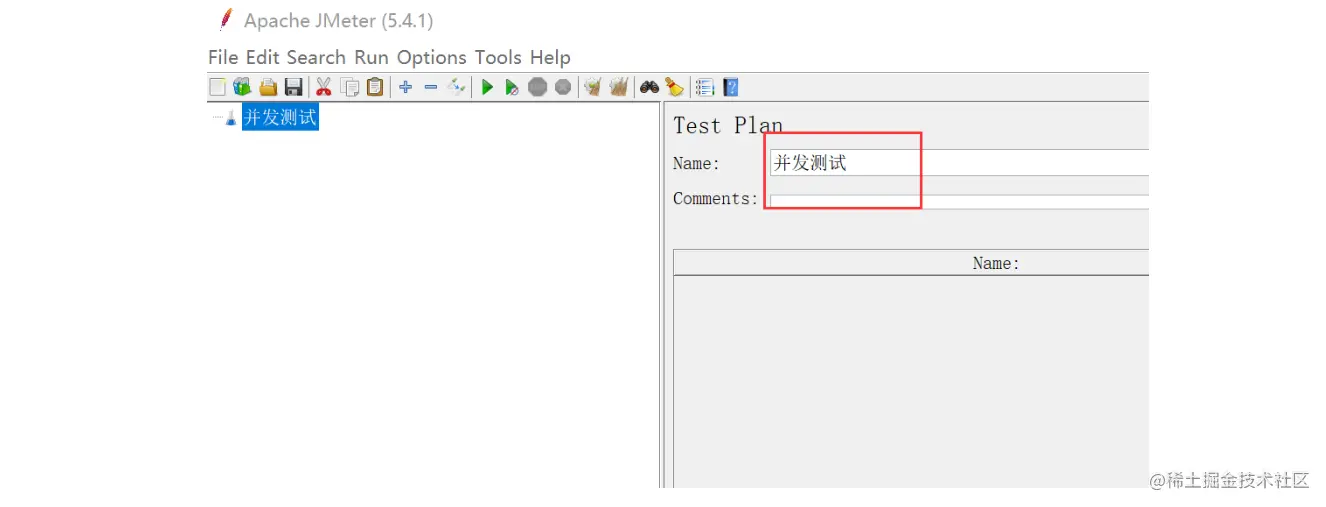Open the Edit menu

(263, 58)
